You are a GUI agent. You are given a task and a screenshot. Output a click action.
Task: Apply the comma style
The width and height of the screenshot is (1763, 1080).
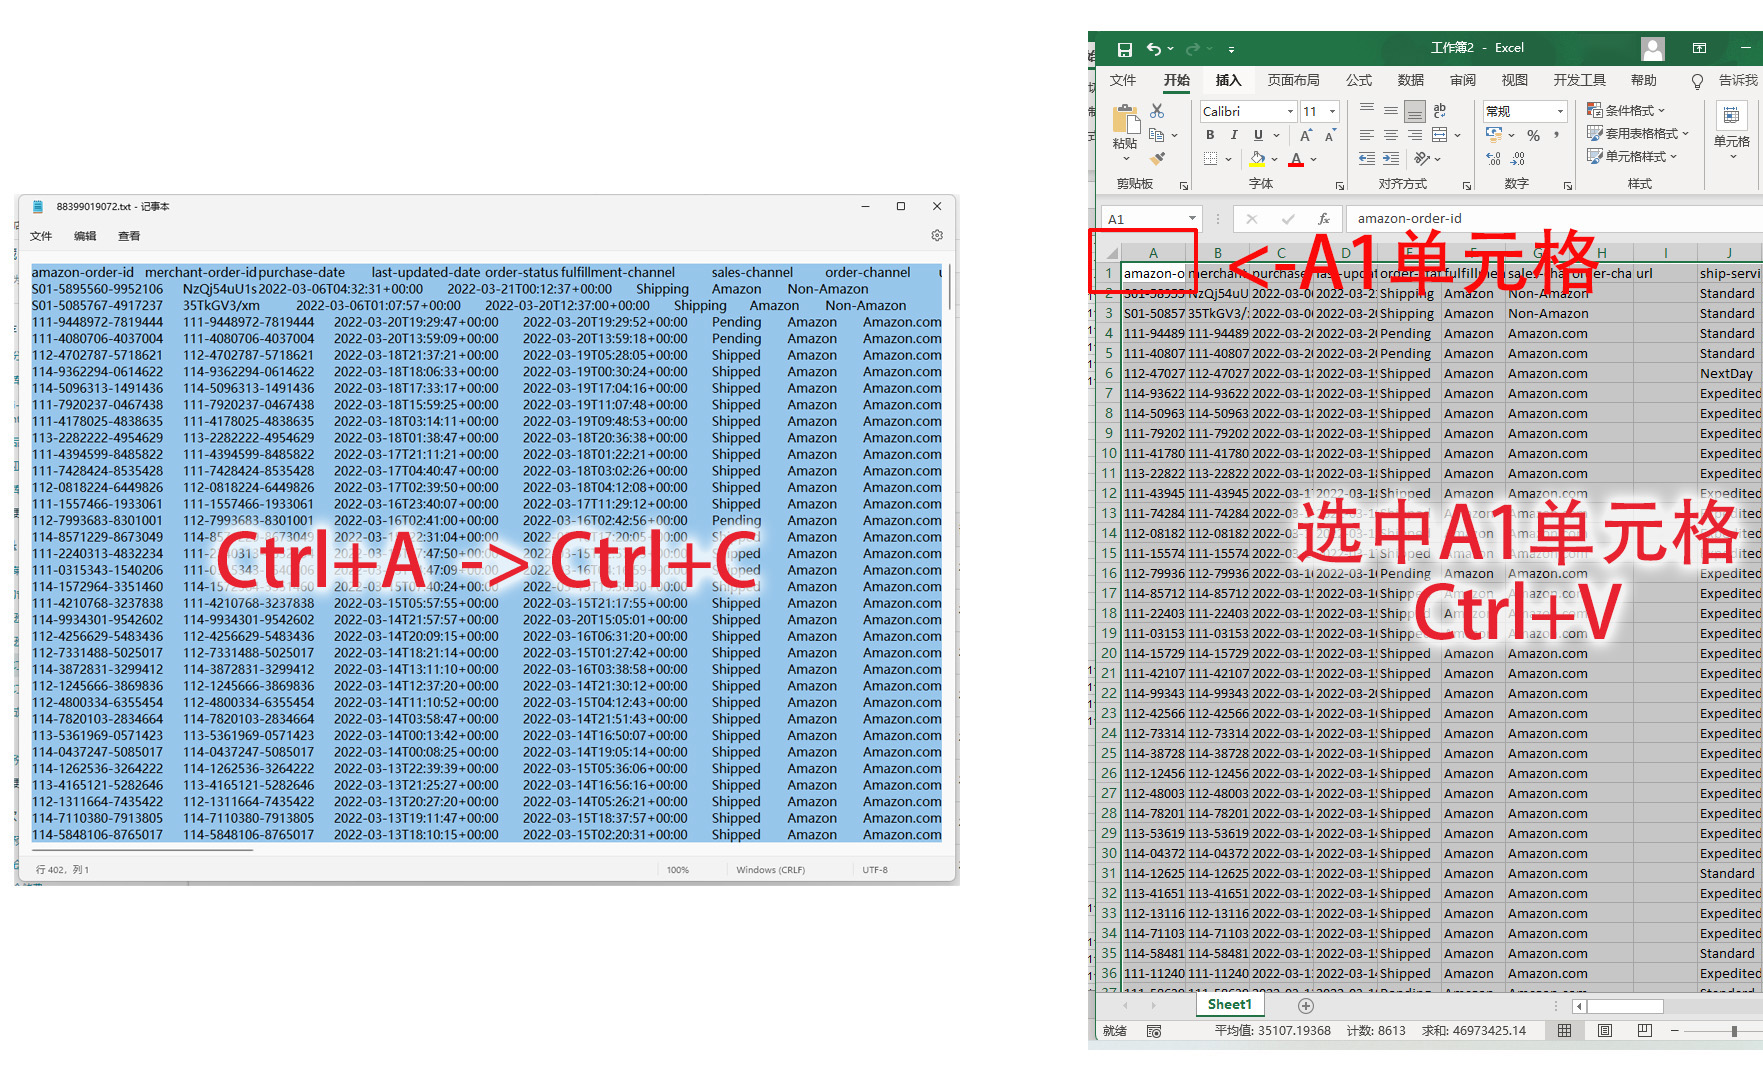pyautogui.click(x=1557, y=135)
